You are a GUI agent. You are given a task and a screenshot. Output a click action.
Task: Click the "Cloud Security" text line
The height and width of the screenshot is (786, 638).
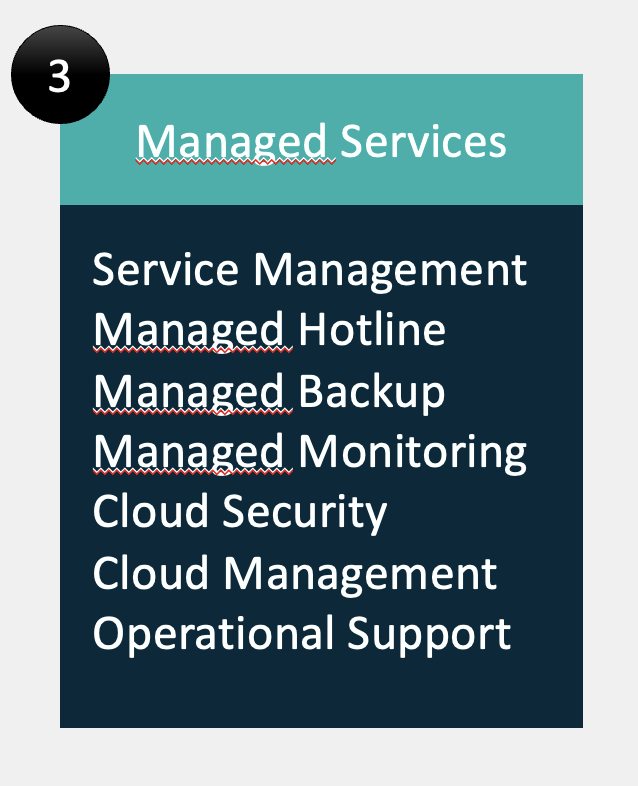pos(239,513)
